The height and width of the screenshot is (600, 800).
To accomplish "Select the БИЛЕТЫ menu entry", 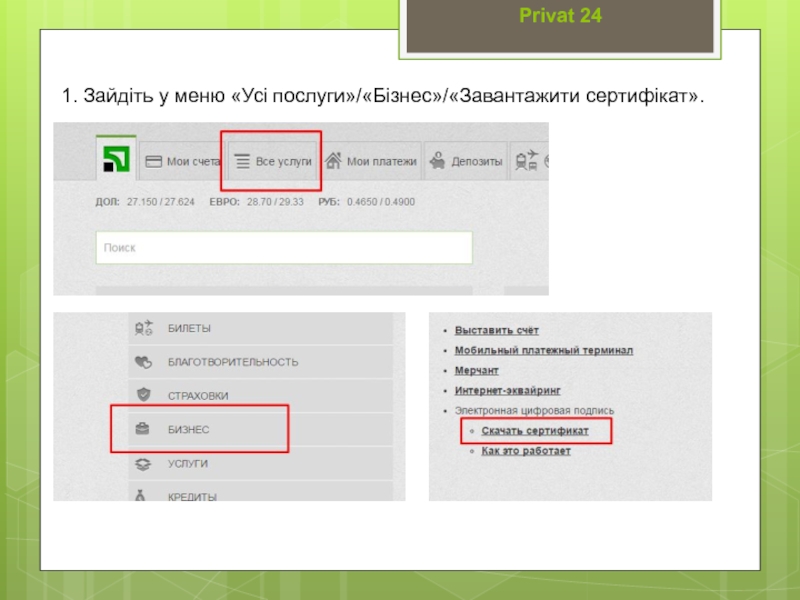I will click(261, 328).
